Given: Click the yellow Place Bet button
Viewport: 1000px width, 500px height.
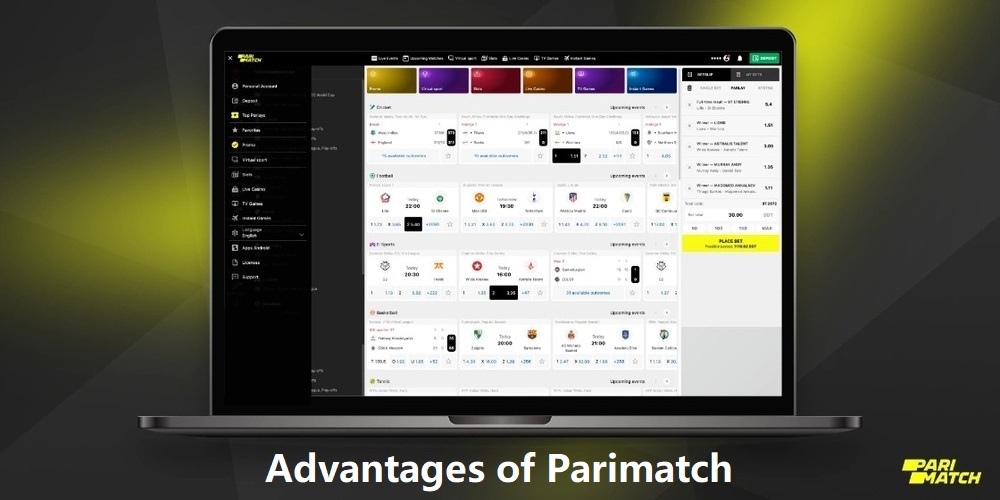Looking at the screenshot, I should [x=731, y=243].
